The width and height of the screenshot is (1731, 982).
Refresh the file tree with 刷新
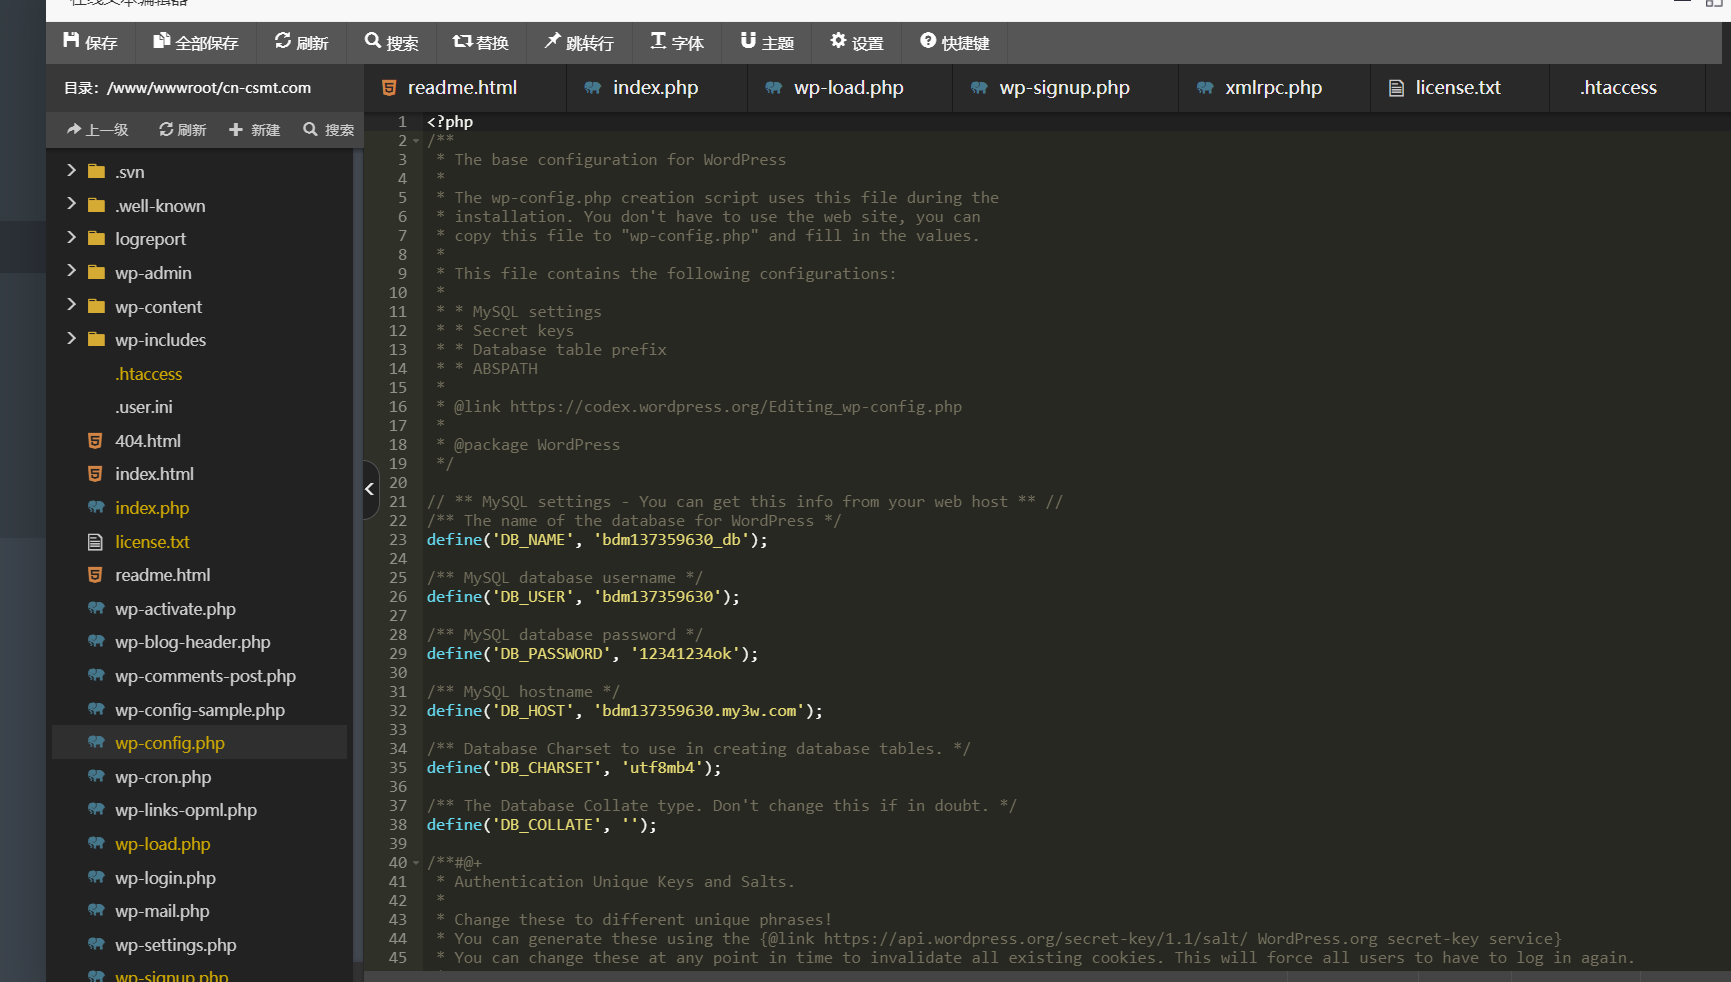[182, 130]
